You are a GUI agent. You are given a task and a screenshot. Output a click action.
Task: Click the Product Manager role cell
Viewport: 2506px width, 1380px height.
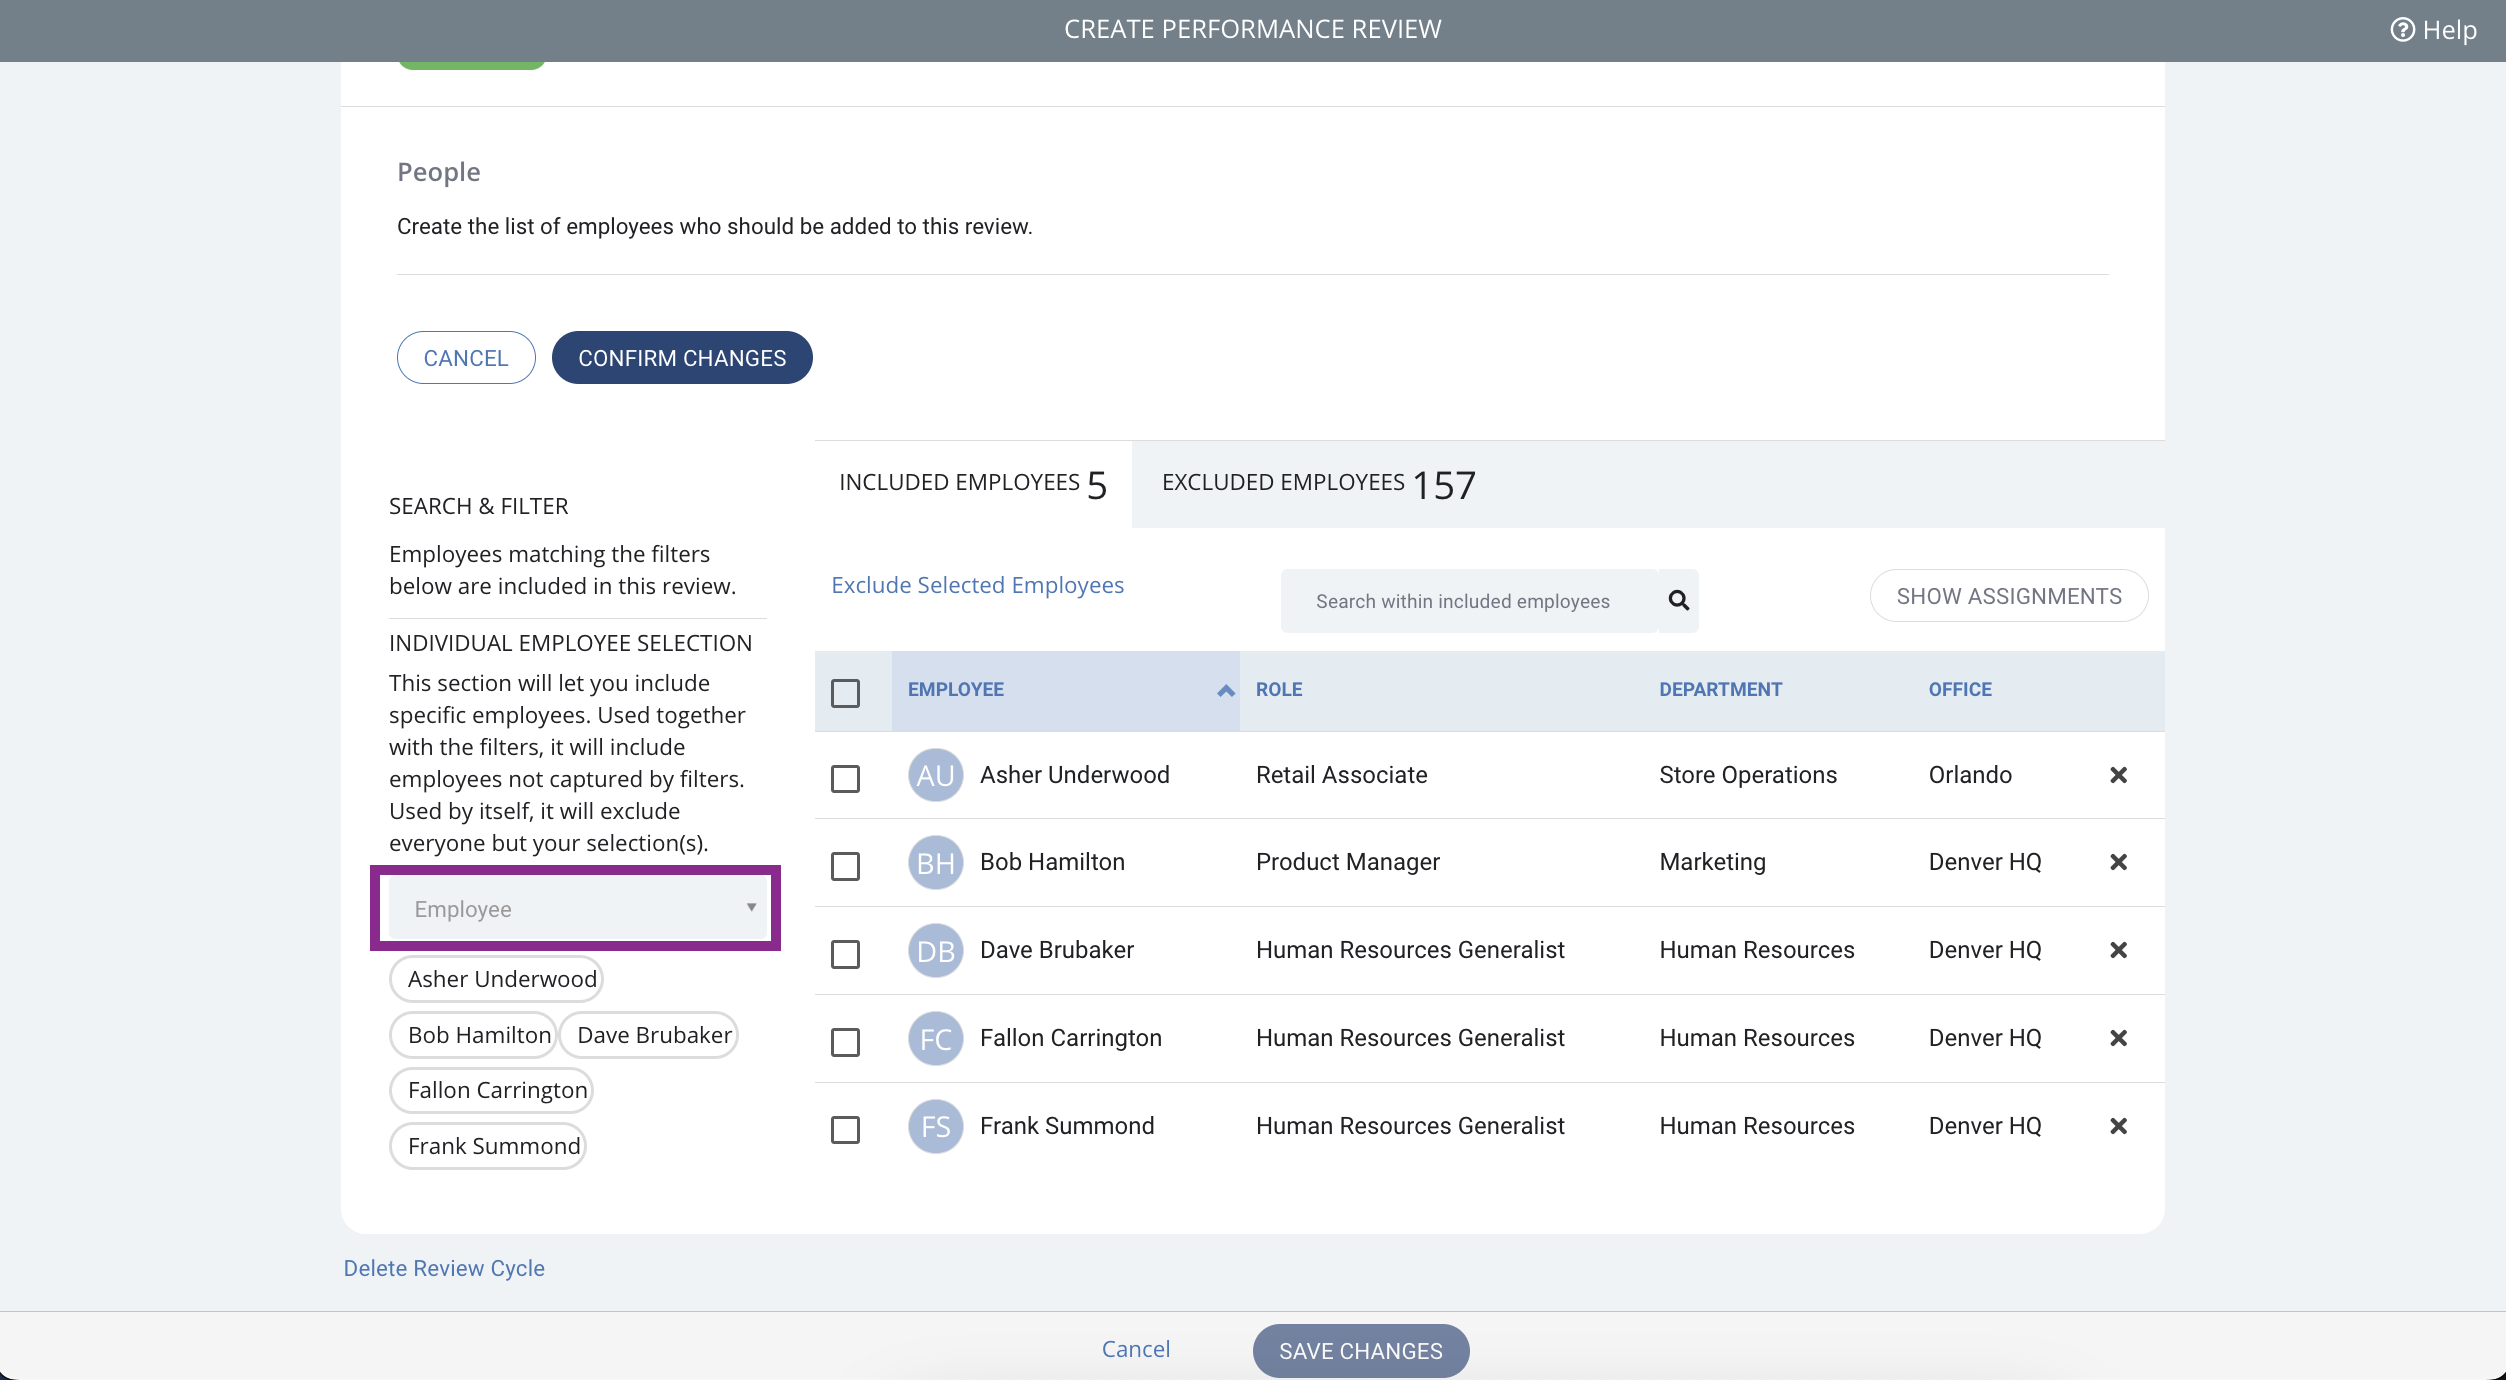[x=1348, y=862]
